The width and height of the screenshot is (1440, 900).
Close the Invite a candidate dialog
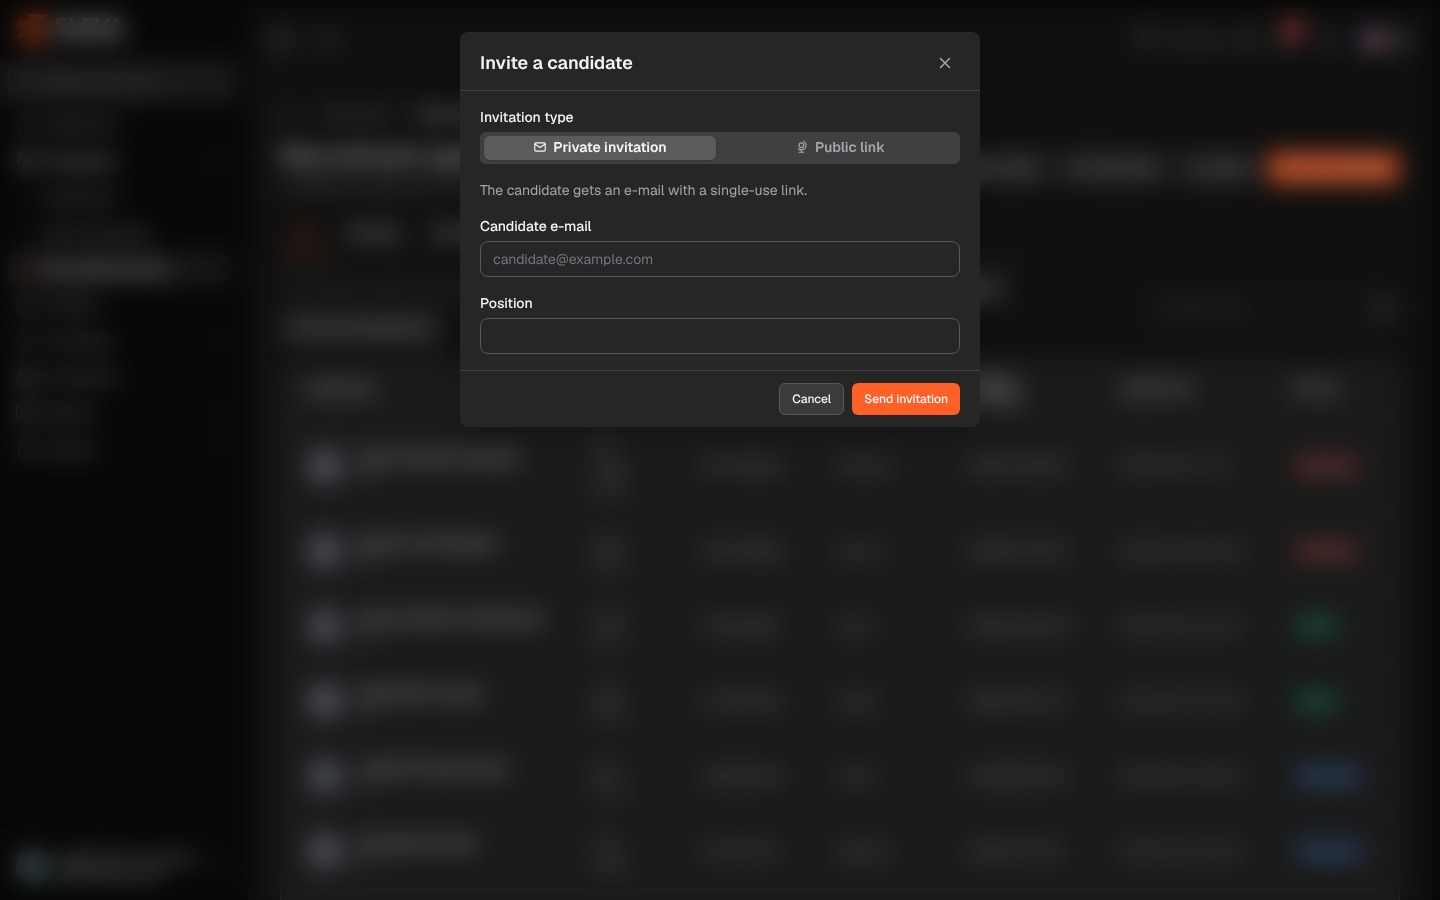(x=945, y=63)
